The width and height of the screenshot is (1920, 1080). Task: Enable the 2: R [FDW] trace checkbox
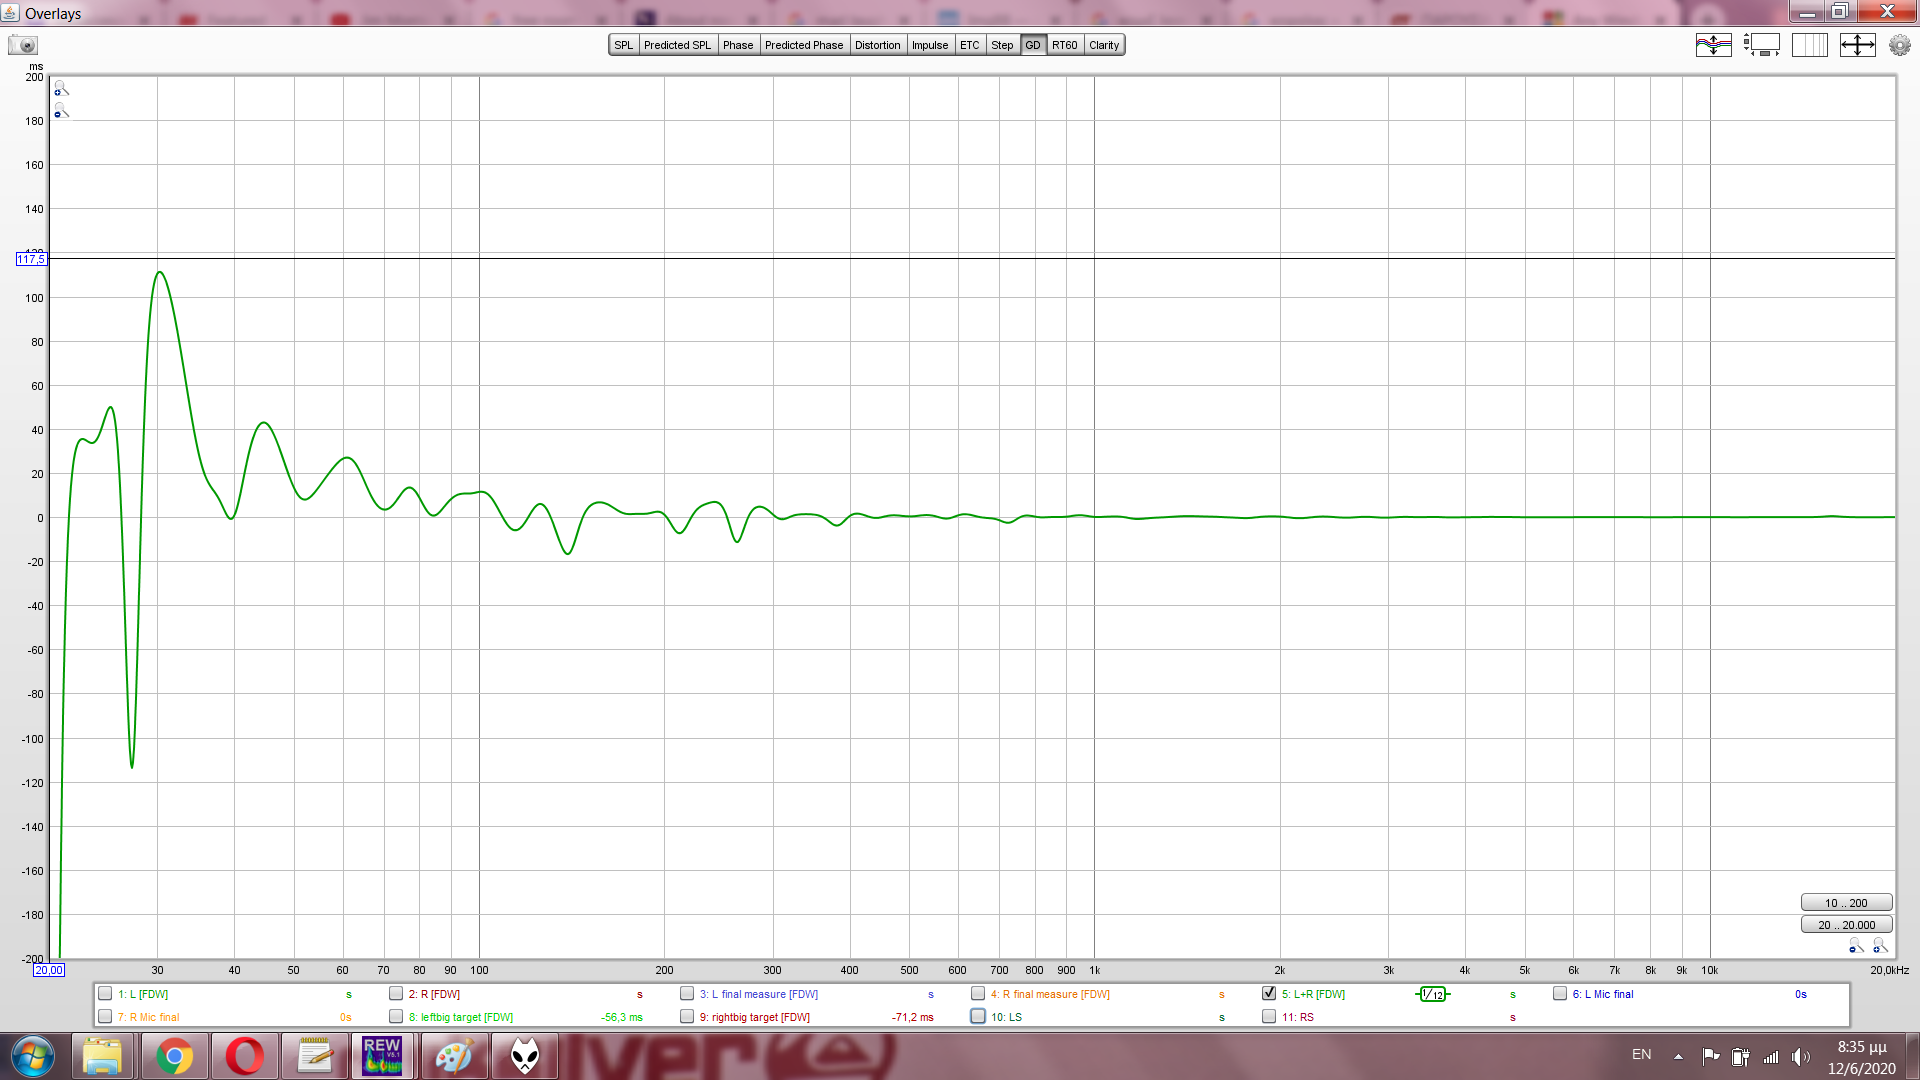[396, 994]
